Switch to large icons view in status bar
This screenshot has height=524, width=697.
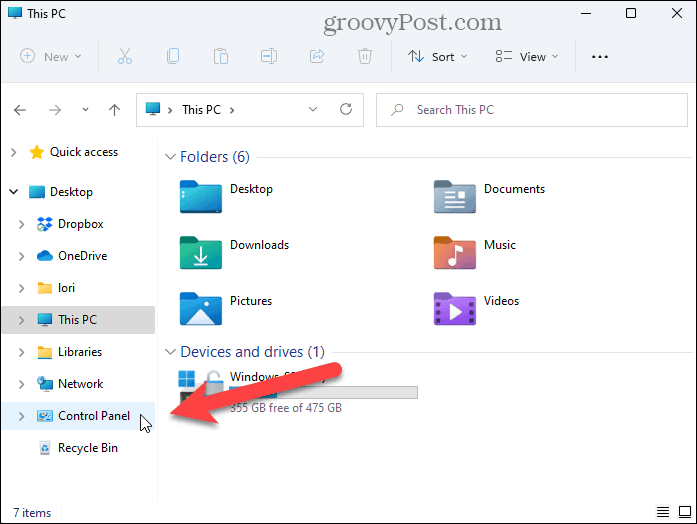coord(685,512)
